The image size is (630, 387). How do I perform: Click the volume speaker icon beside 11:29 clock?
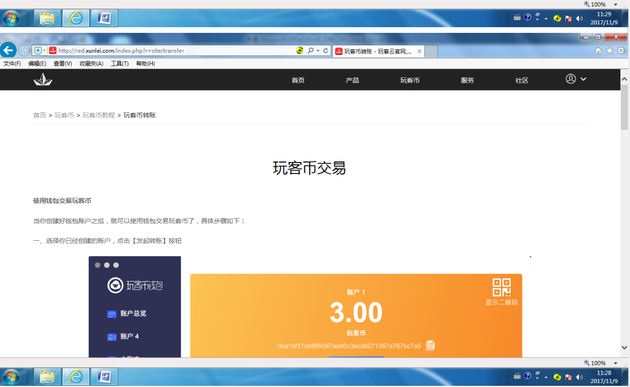(x=579, y=18)
